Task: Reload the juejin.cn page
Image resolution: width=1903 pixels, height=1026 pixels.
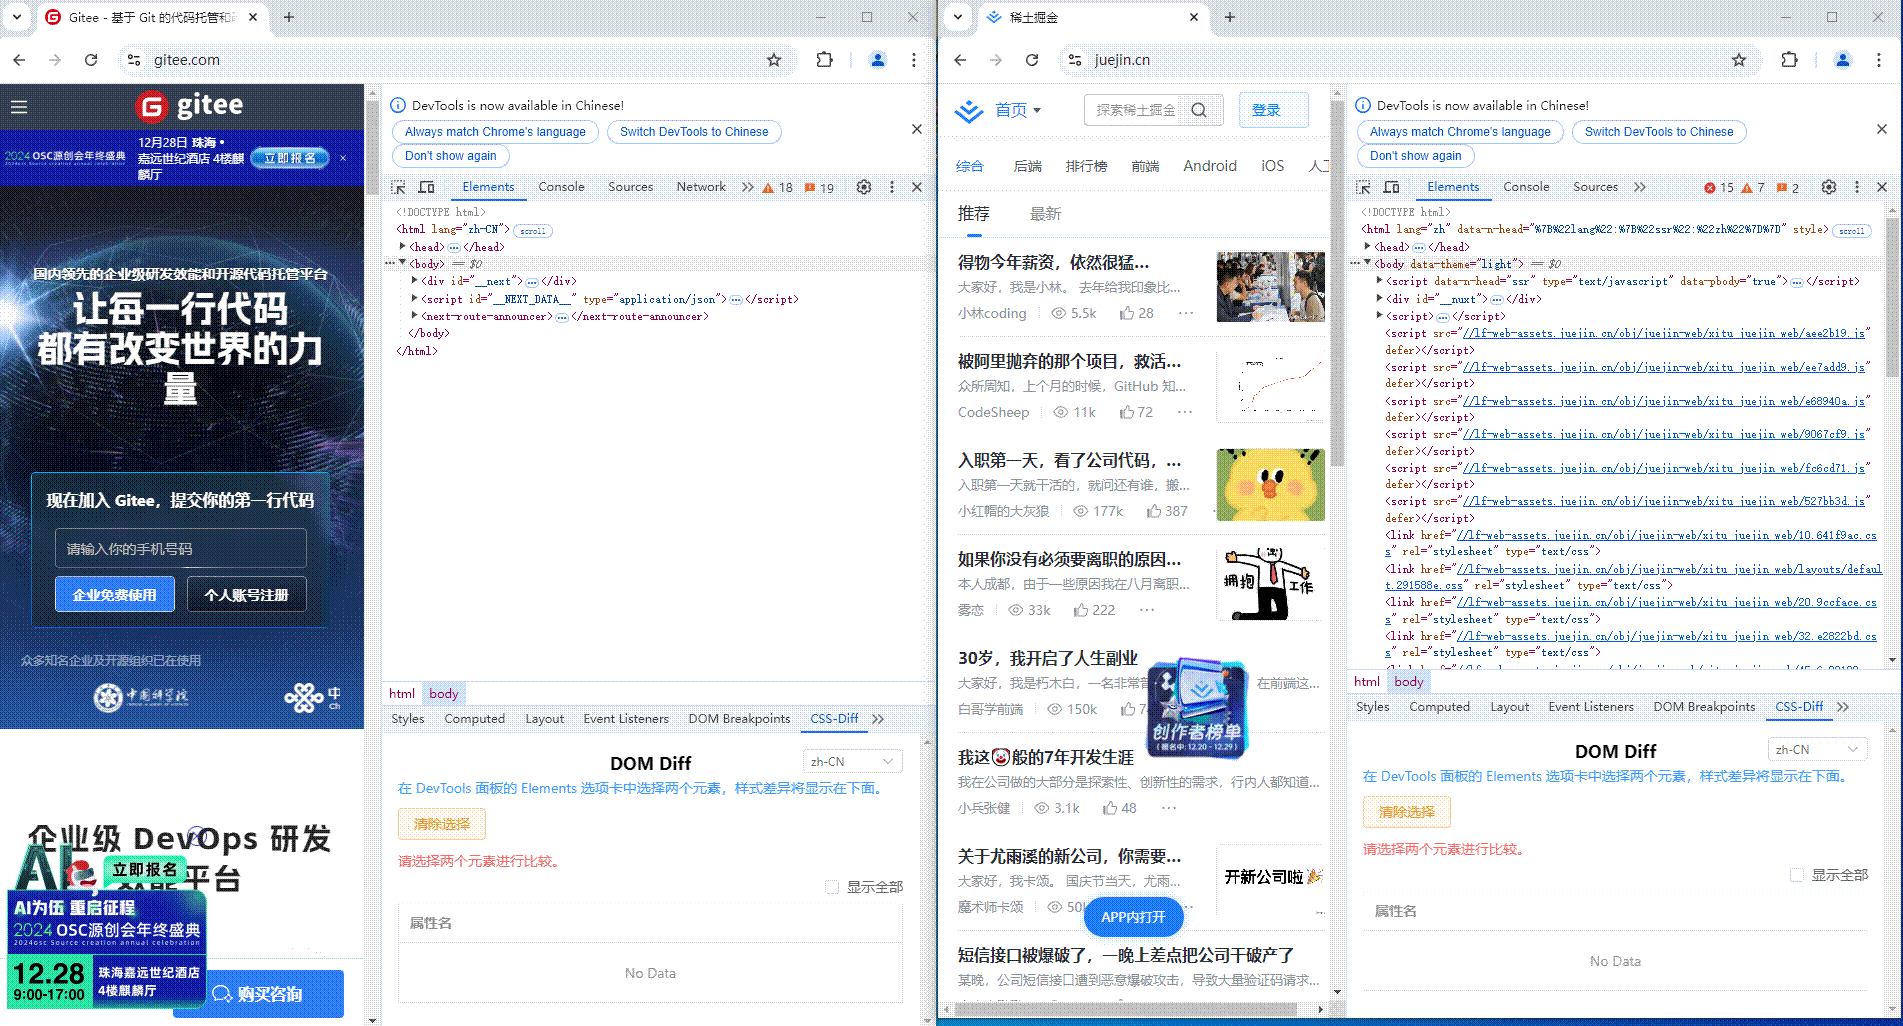Action: point(1032,60)
